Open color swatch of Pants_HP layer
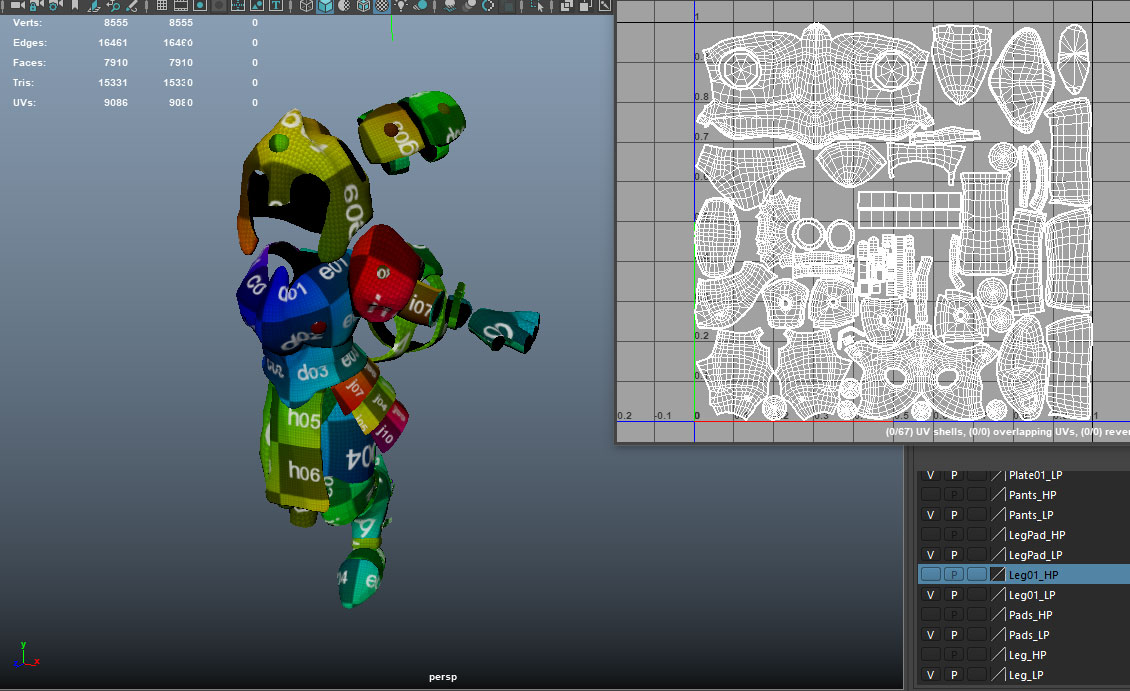 coord(998,495)
